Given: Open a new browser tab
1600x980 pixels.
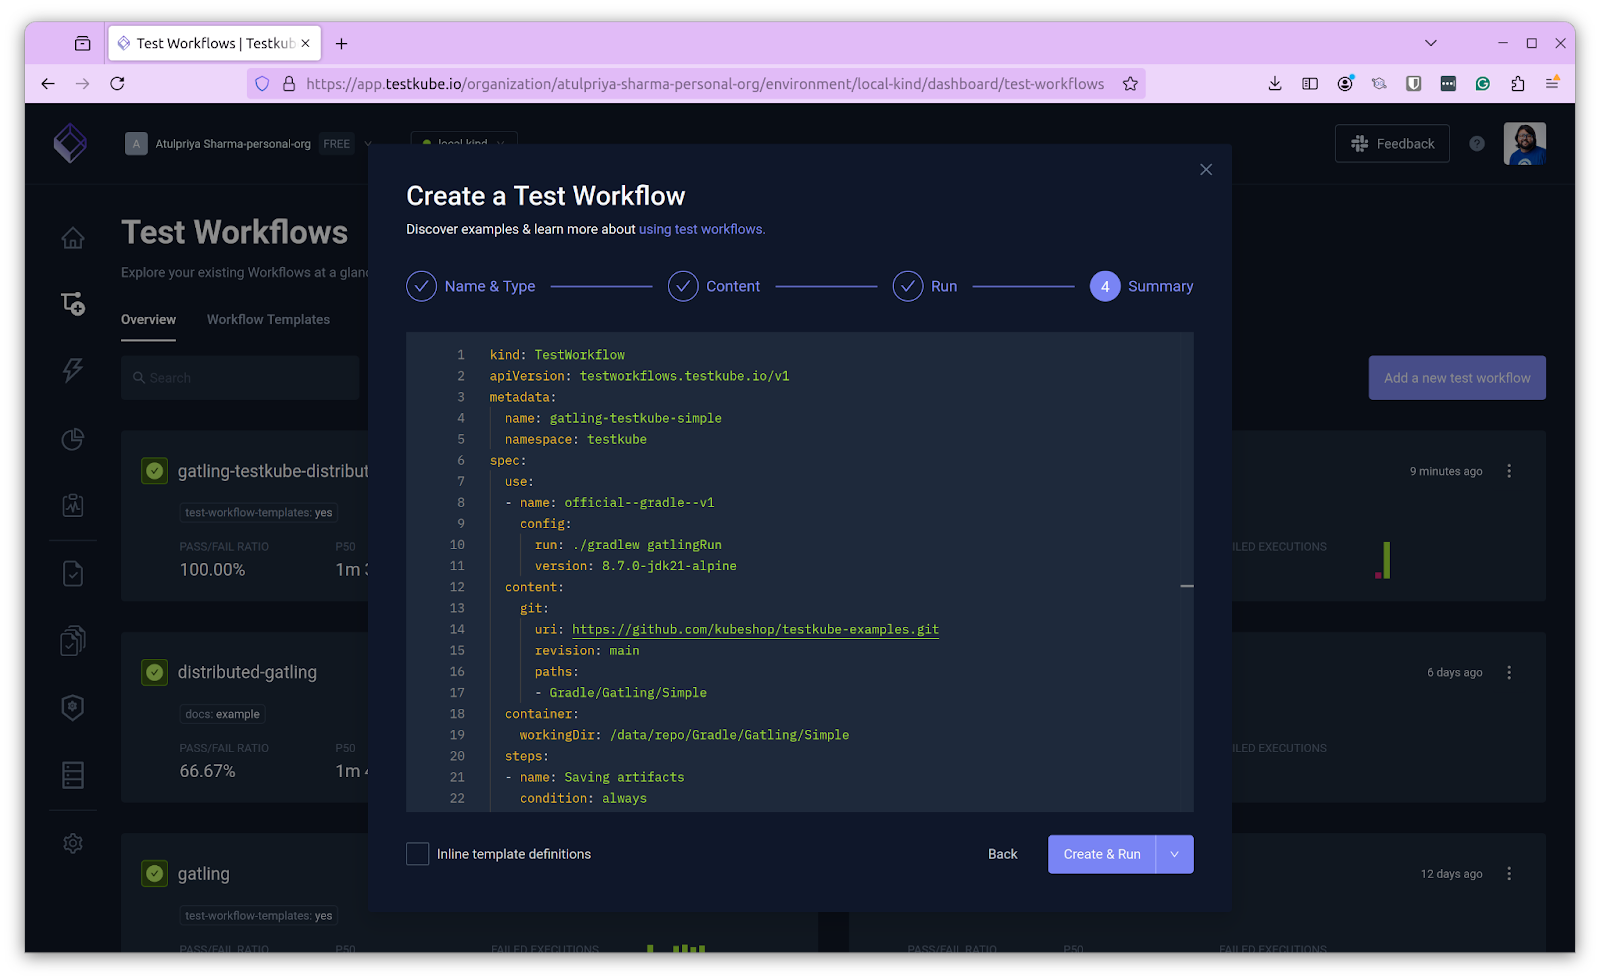Looking at the screenshot, I should click(x=341, y=43).
